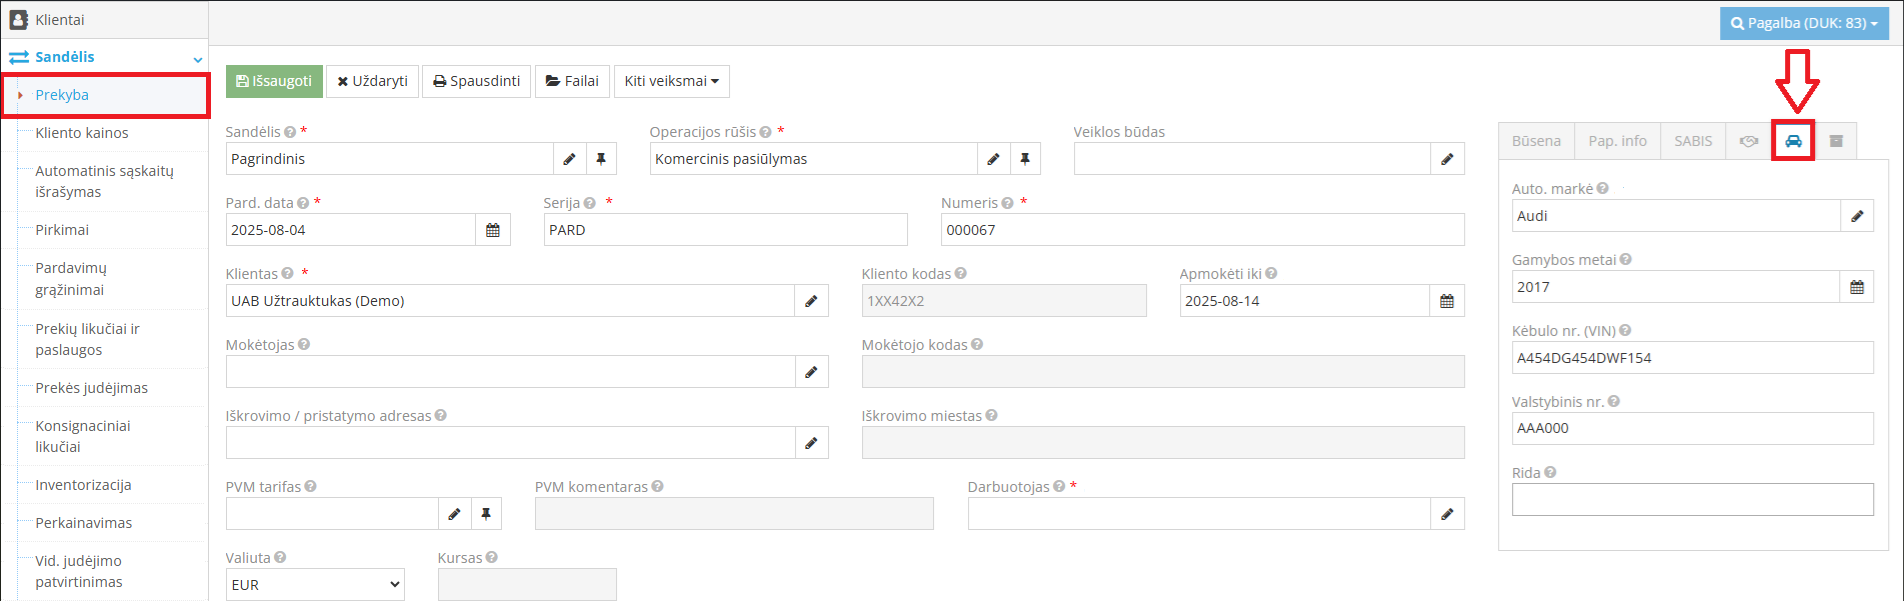The height and width of the screenshot is (601, 1904).
Task: Click the calendar icon beside Apmokėti iki
Action: [1446, 301]
